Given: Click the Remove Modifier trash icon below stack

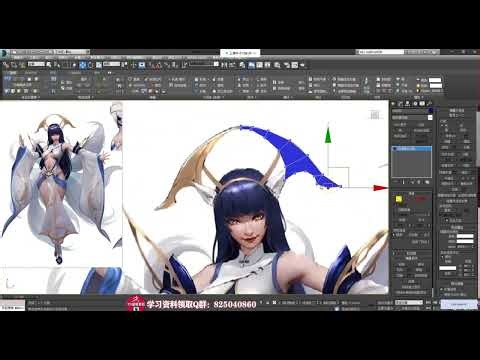Looking at the screenshot, I should pos(420,182).
